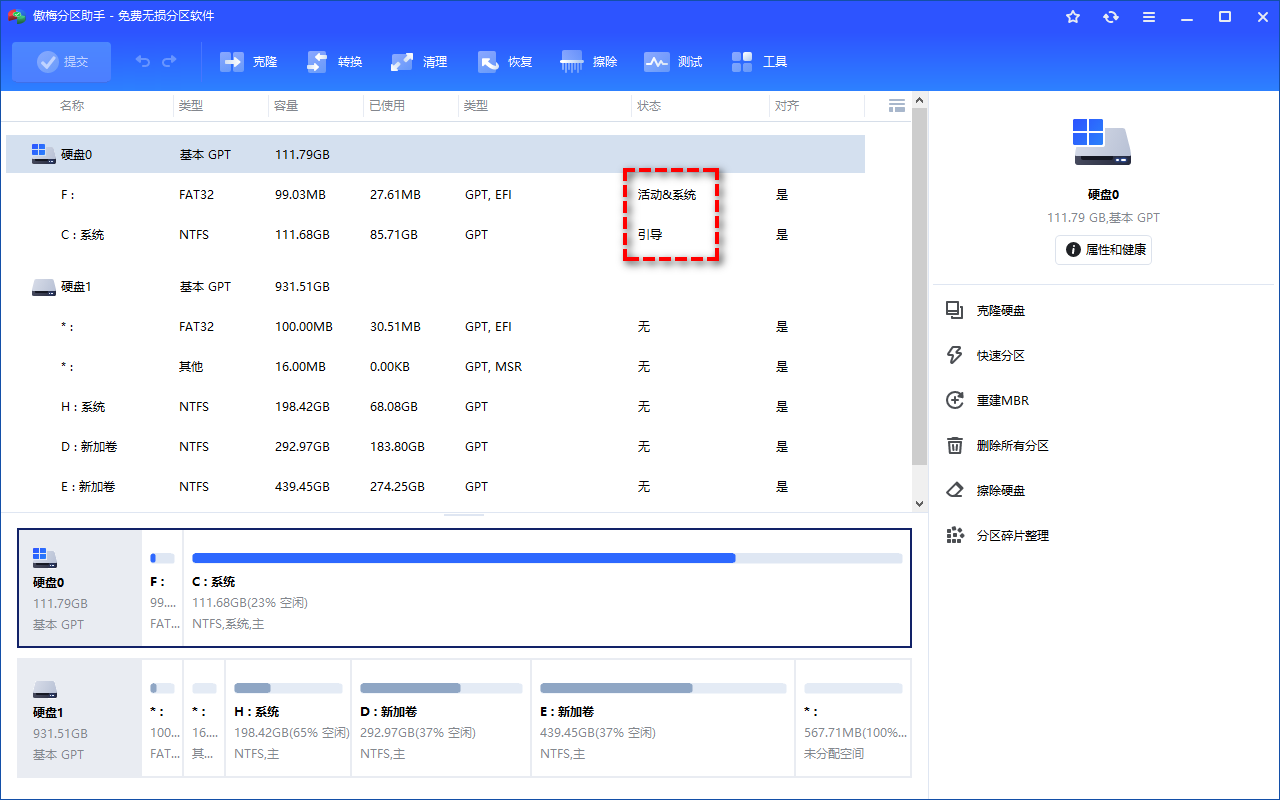The image size is (1280, 800).
Task: Select Clone Disk (克隆硬盘) in side panel
Action: (1000, 311)
